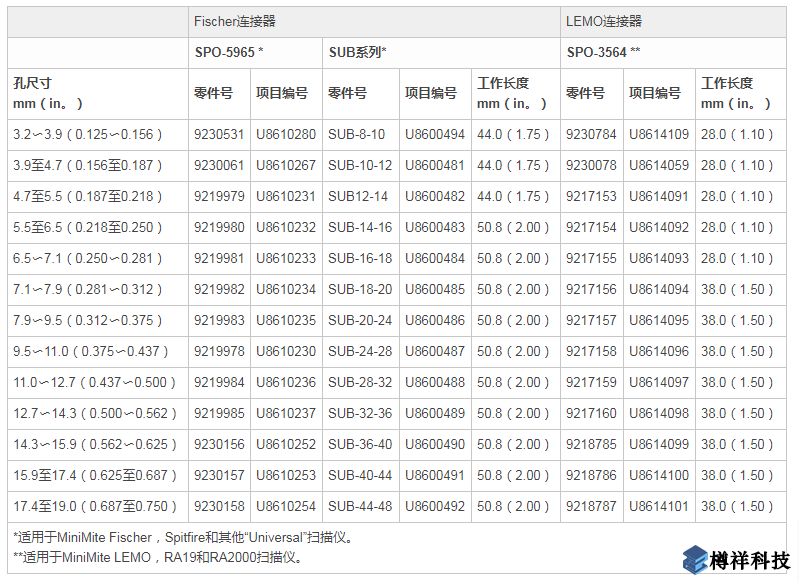Click item number U8610280

(285, 135)
